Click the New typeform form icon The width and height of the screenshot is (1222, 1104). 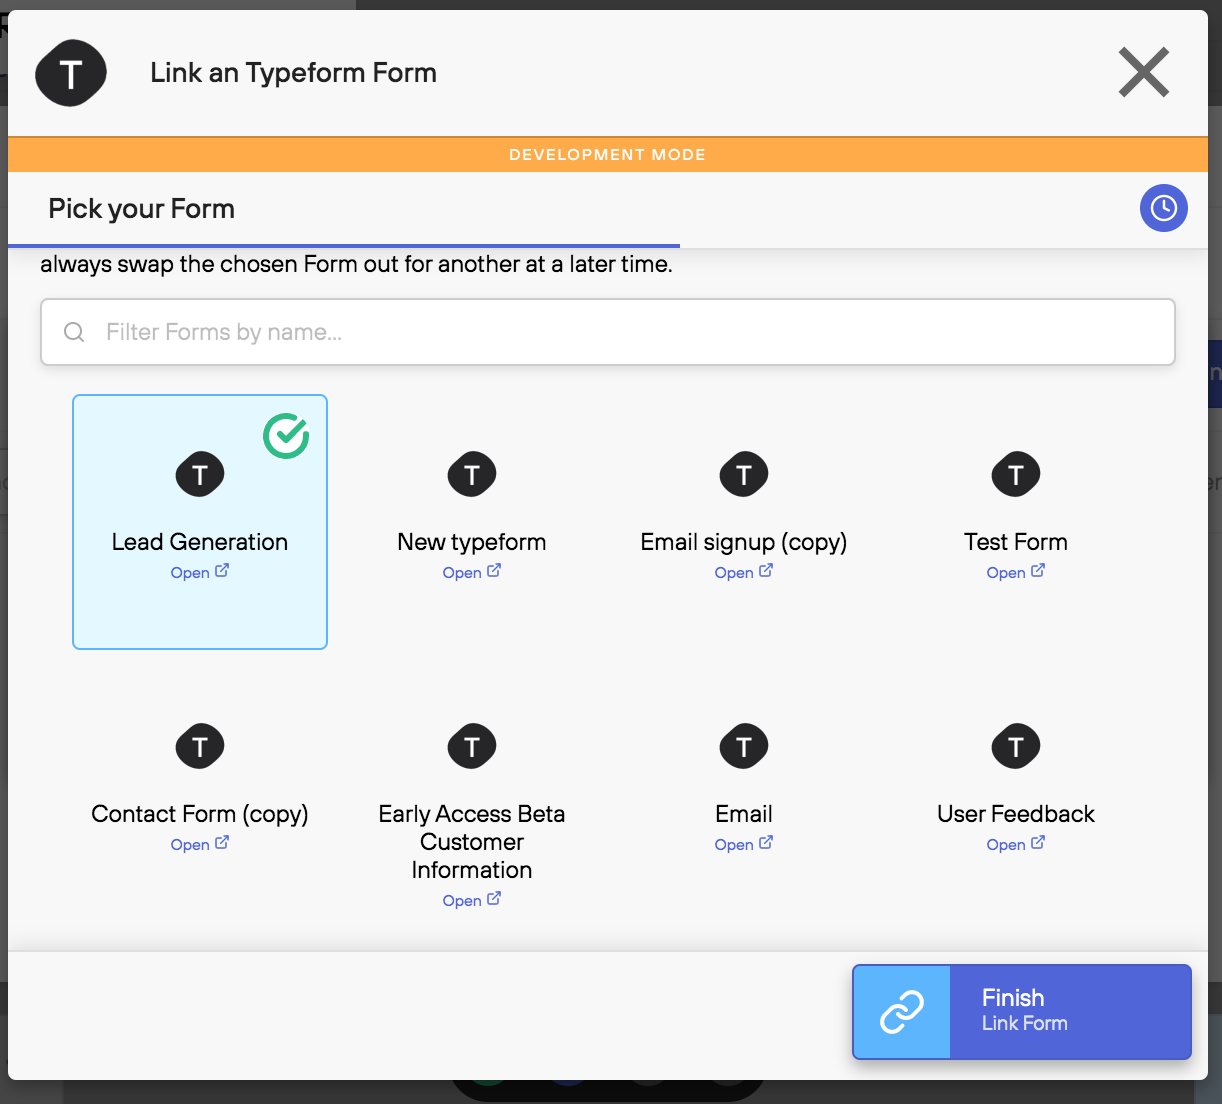pyautogui.click(x=472, y=474)
